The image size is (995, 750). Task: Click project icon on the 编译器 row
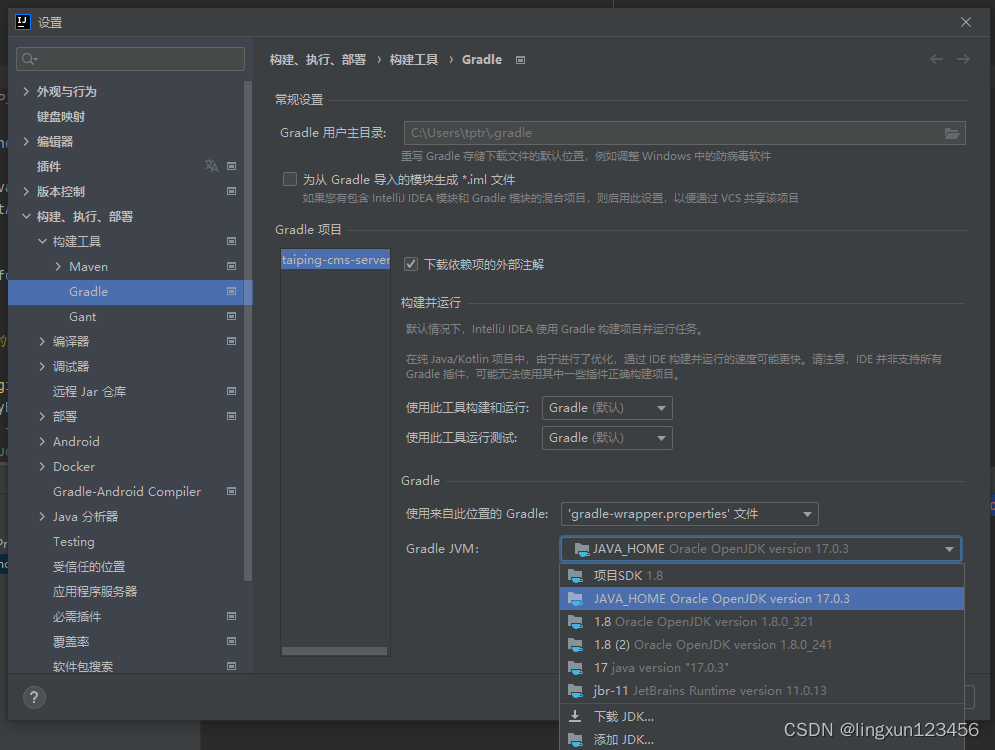pyautogui.click(x=232, y=341)
